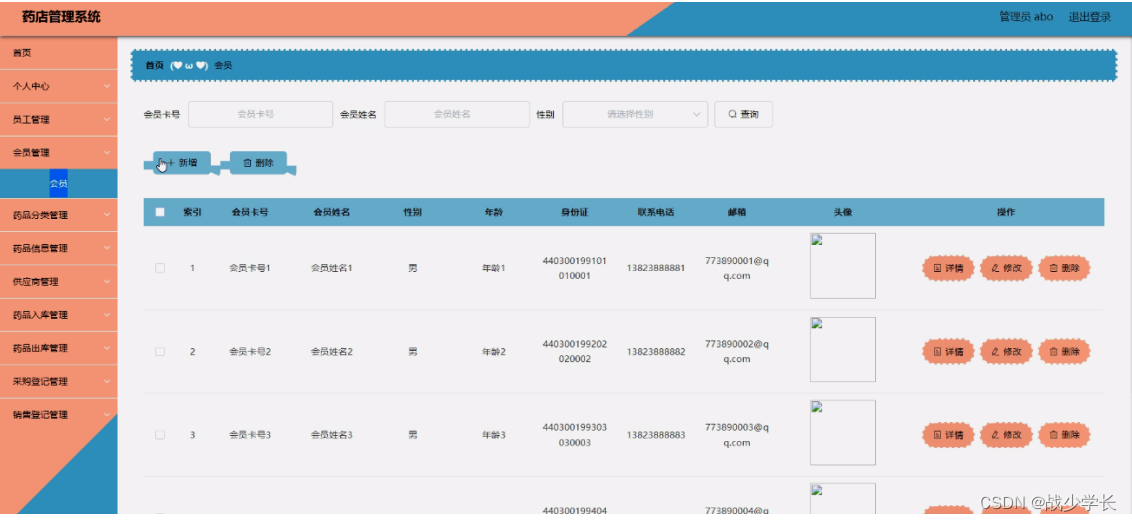Click phone number 13823888883
Screen dimensions: 1132x521
click(656, 435)
